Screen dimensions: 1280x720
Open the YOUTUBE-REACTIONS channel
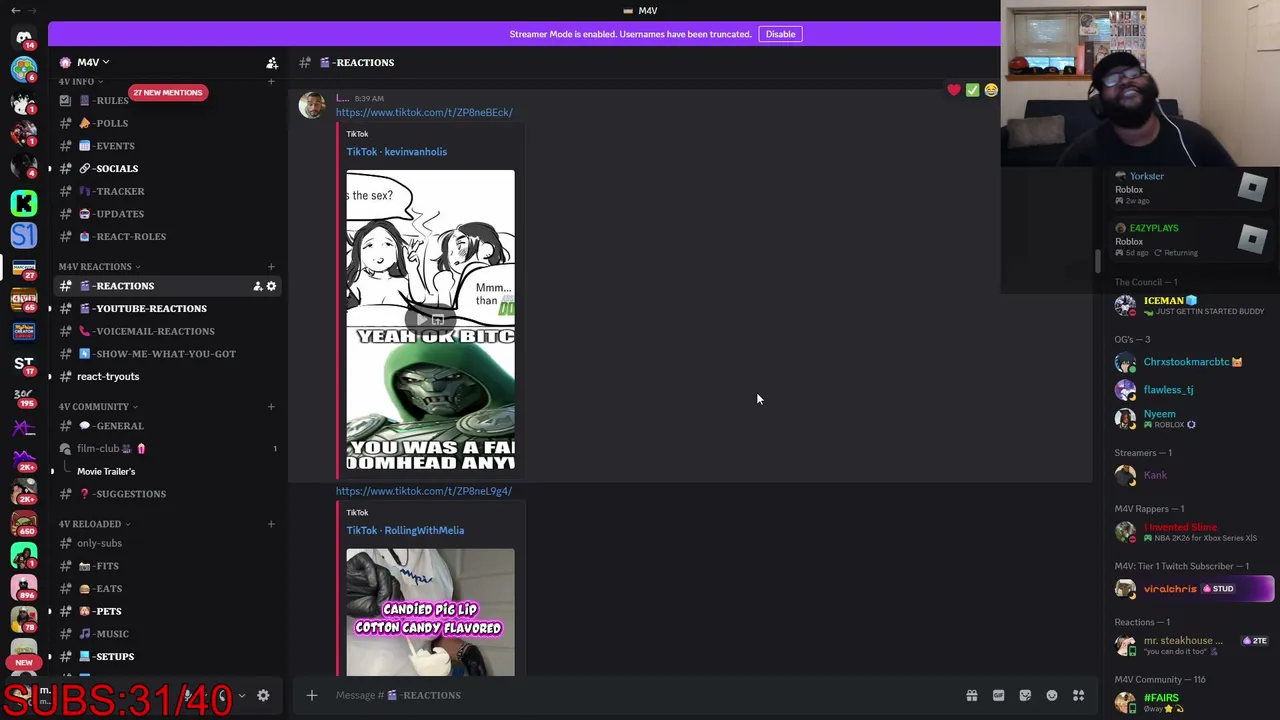click(x=167, y=308)
